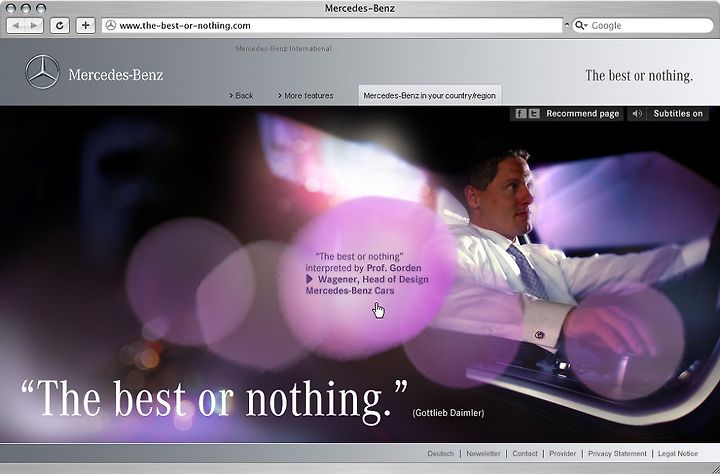Open Mercedes-Benz International link
Viewport: 720px width, 474px height.
pyautogui.click(x=283, y=49)
